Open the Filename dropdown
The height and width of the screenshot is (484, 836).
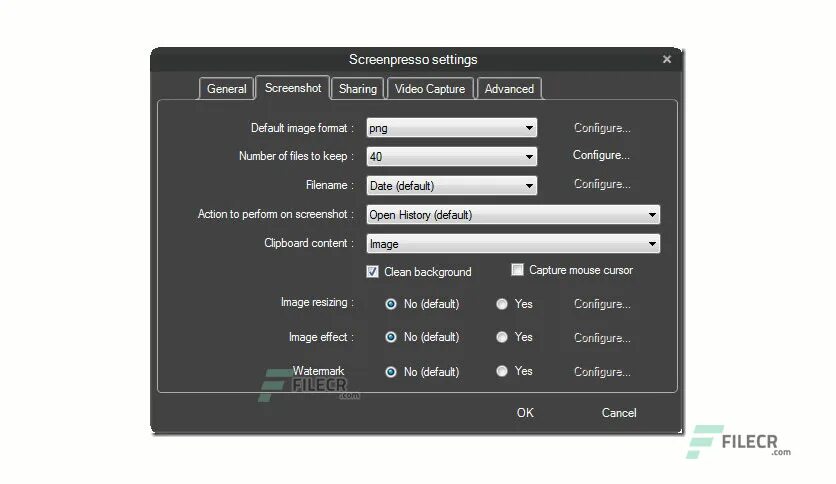pos(452,185)
